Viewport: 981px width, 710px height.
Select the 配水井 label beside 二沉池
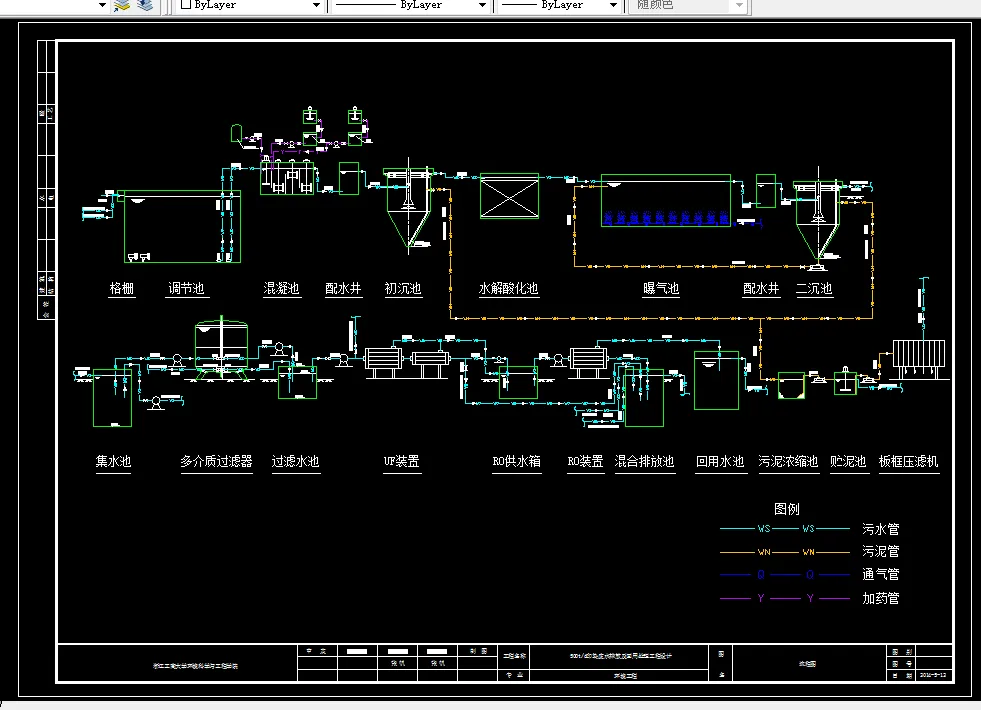click(761, 288)
